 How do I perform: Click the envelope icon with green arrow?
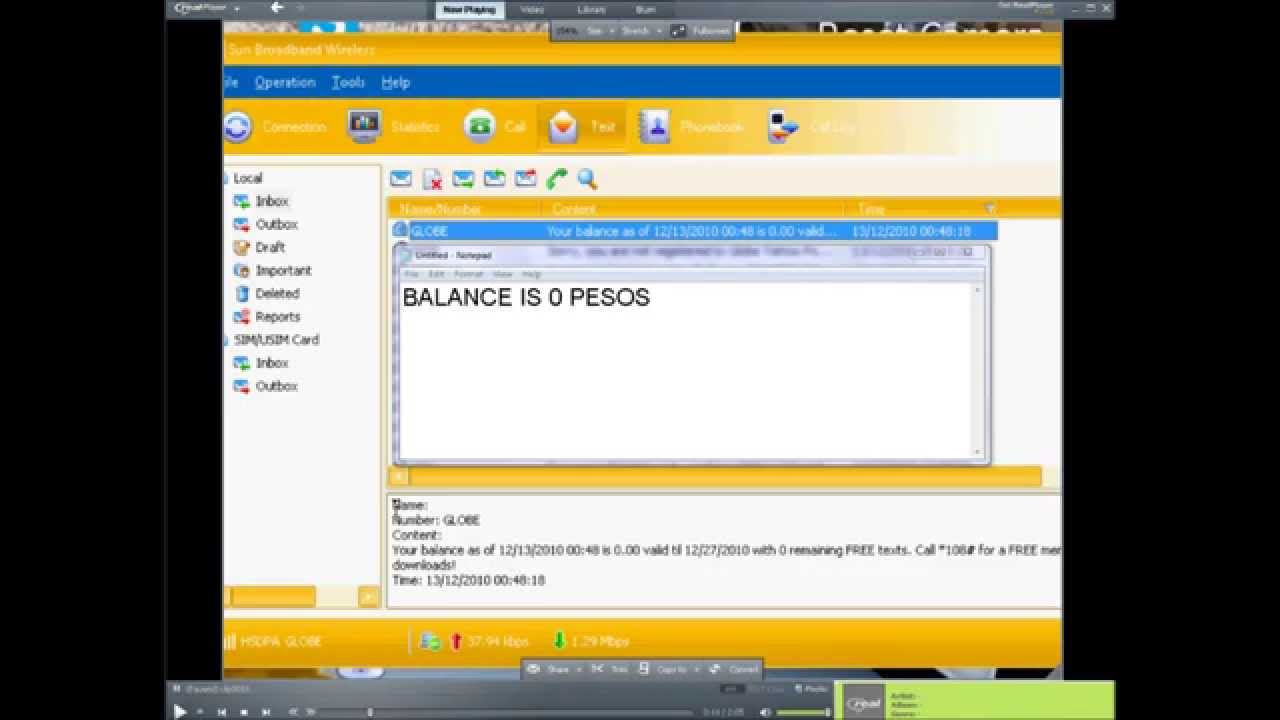point(494,179)
